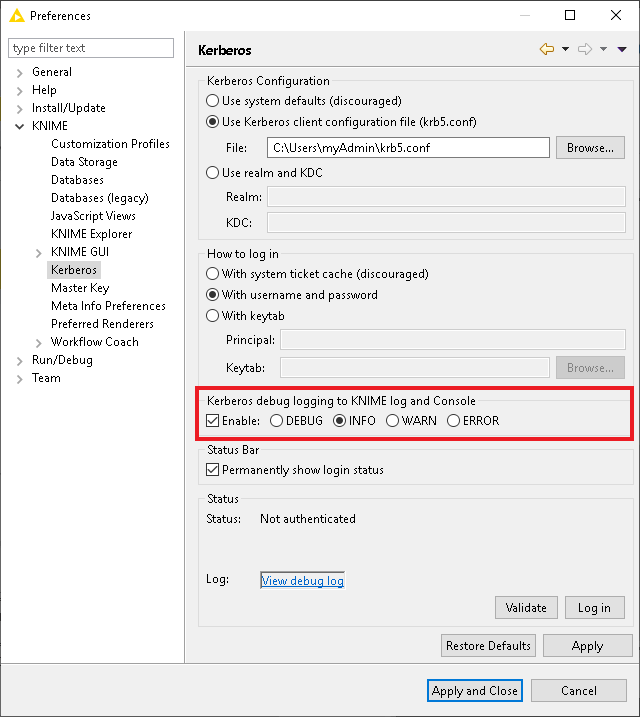The height and width of the screenshot is (717, 640).
Task: Open JavaScript Views preferences page
Action: tap(93, 216)
